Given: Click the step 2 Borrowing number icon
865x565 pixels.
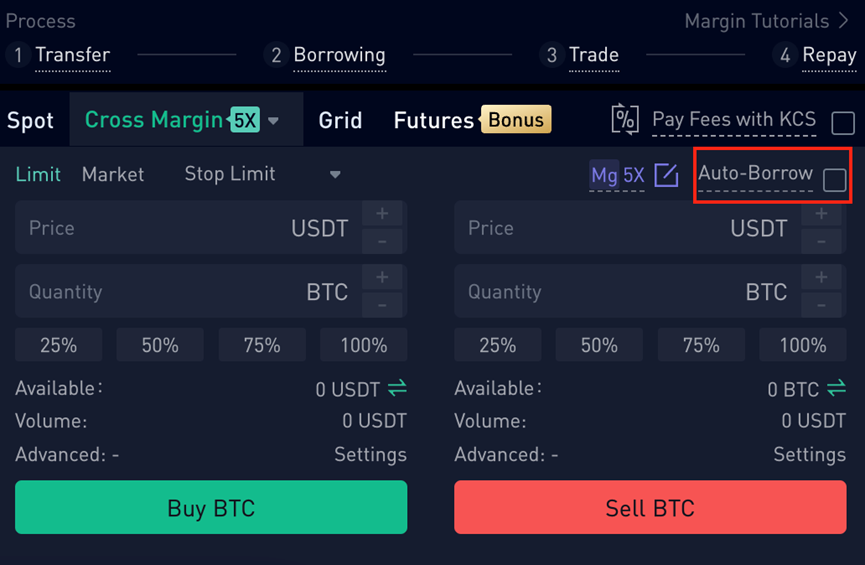Looking at the screenshot, I should [x=276, y=55].
